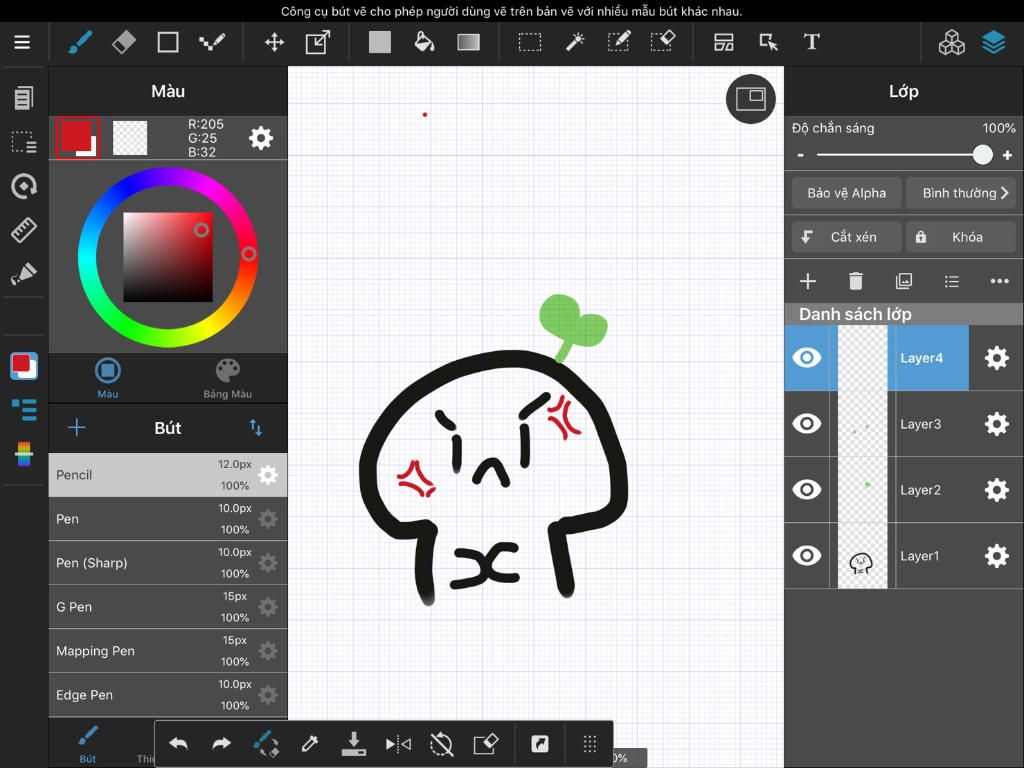Viewport: 1024px width, 768px height.
Task: Select the Bucket fill tool
Action: tap(424, 42)
